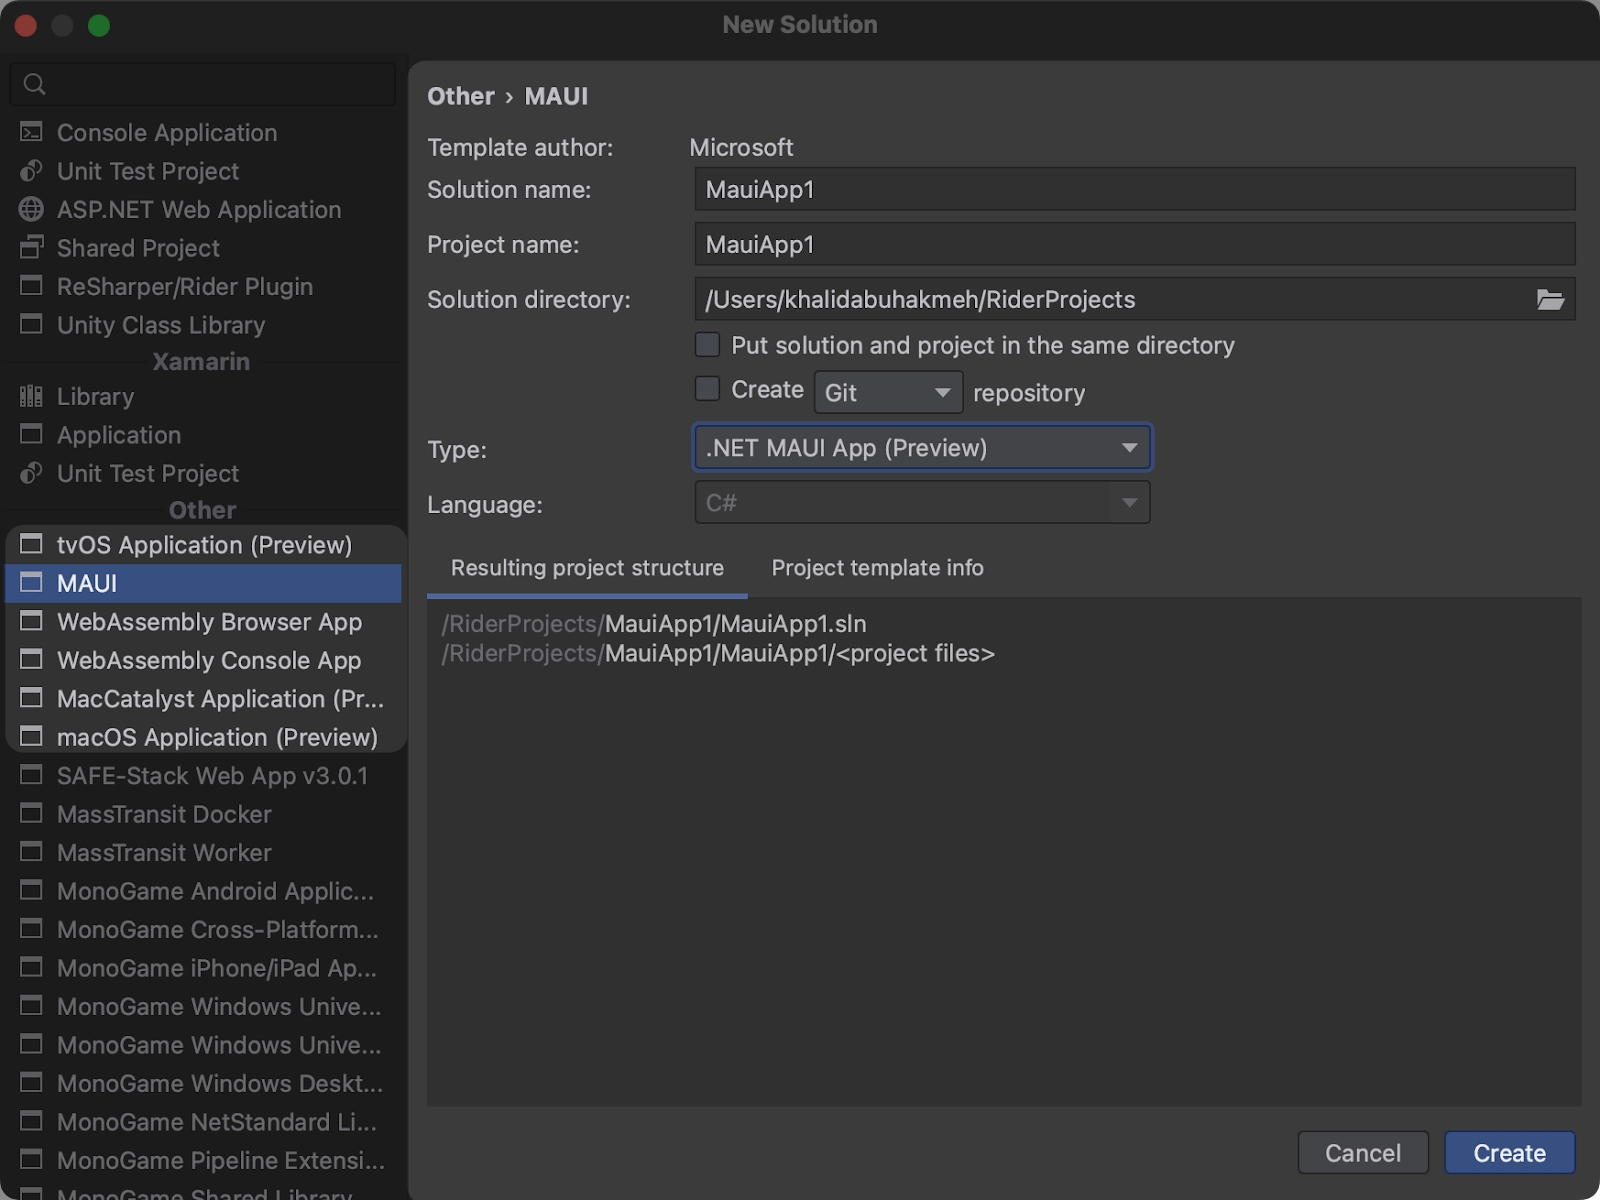
Task: Switch to the Project template info tab
Action: pyautogui.click(x=877, y=568)
